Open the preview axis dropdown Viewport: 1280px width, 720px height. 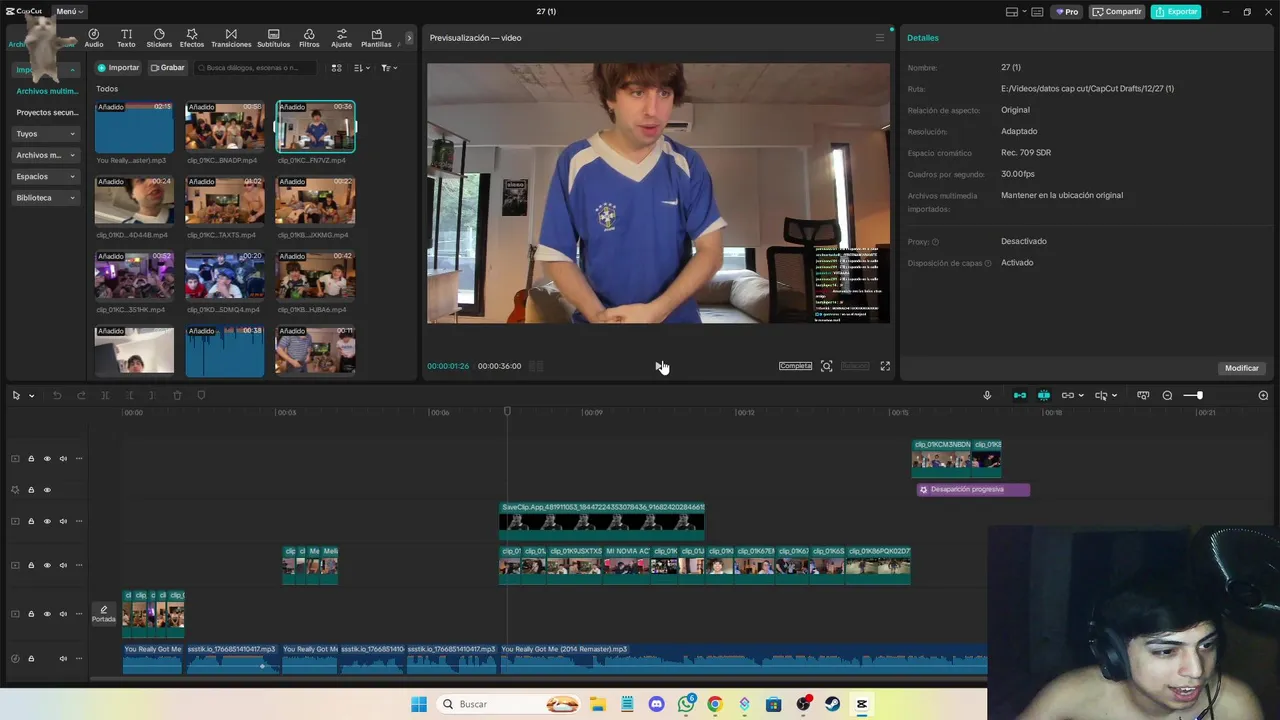[x=1105, y=396]
